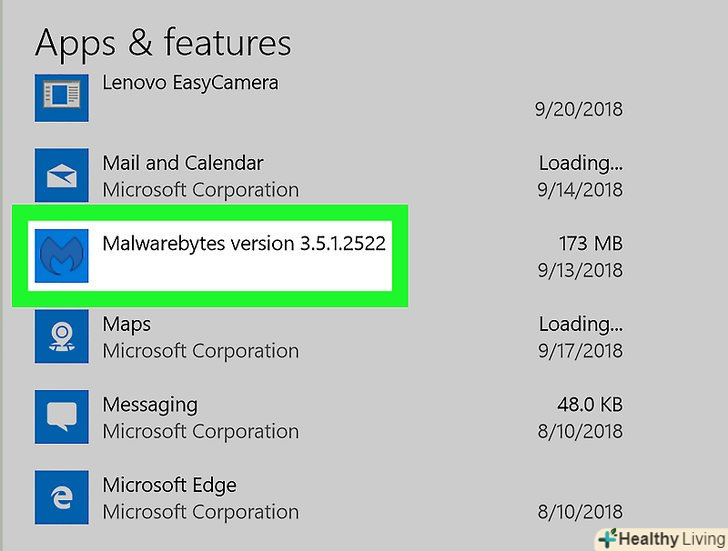Click Malwarebytes install date 9/13/2018
This screenshot has height=551, width=728.
(x=579, y=270)
